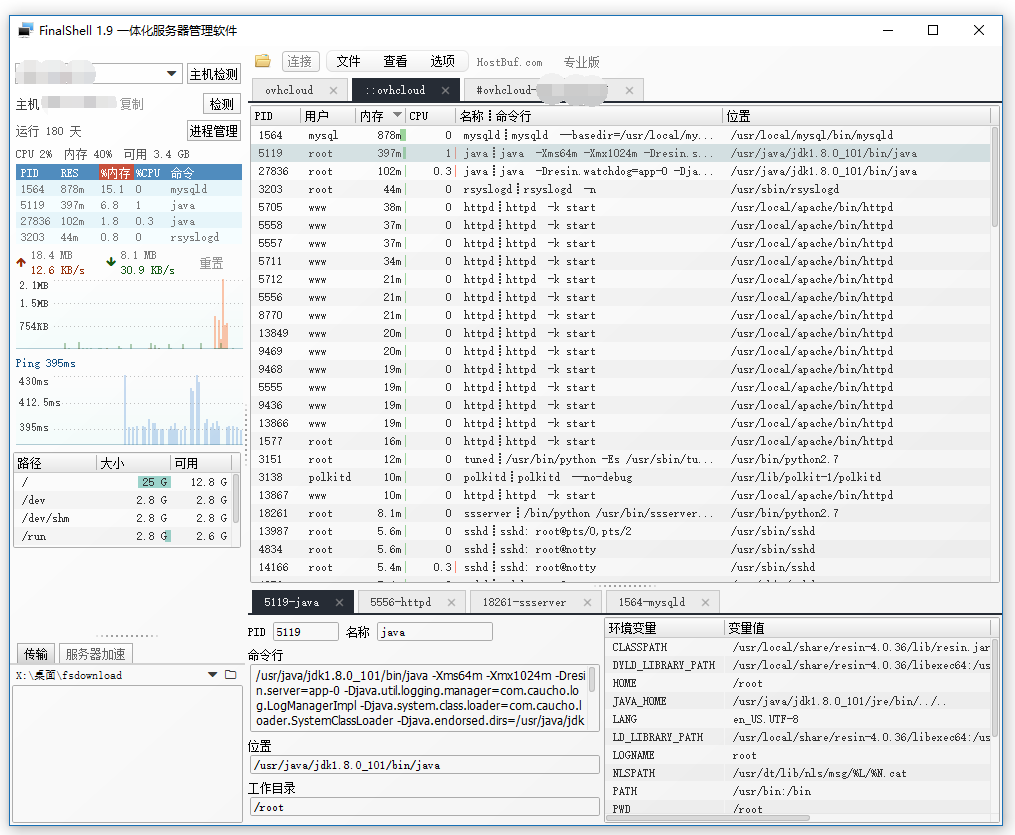Run 主机检测 host check
Image resolution: width=1015 pixels, height=835 pixels.
(x=213, y=73)
